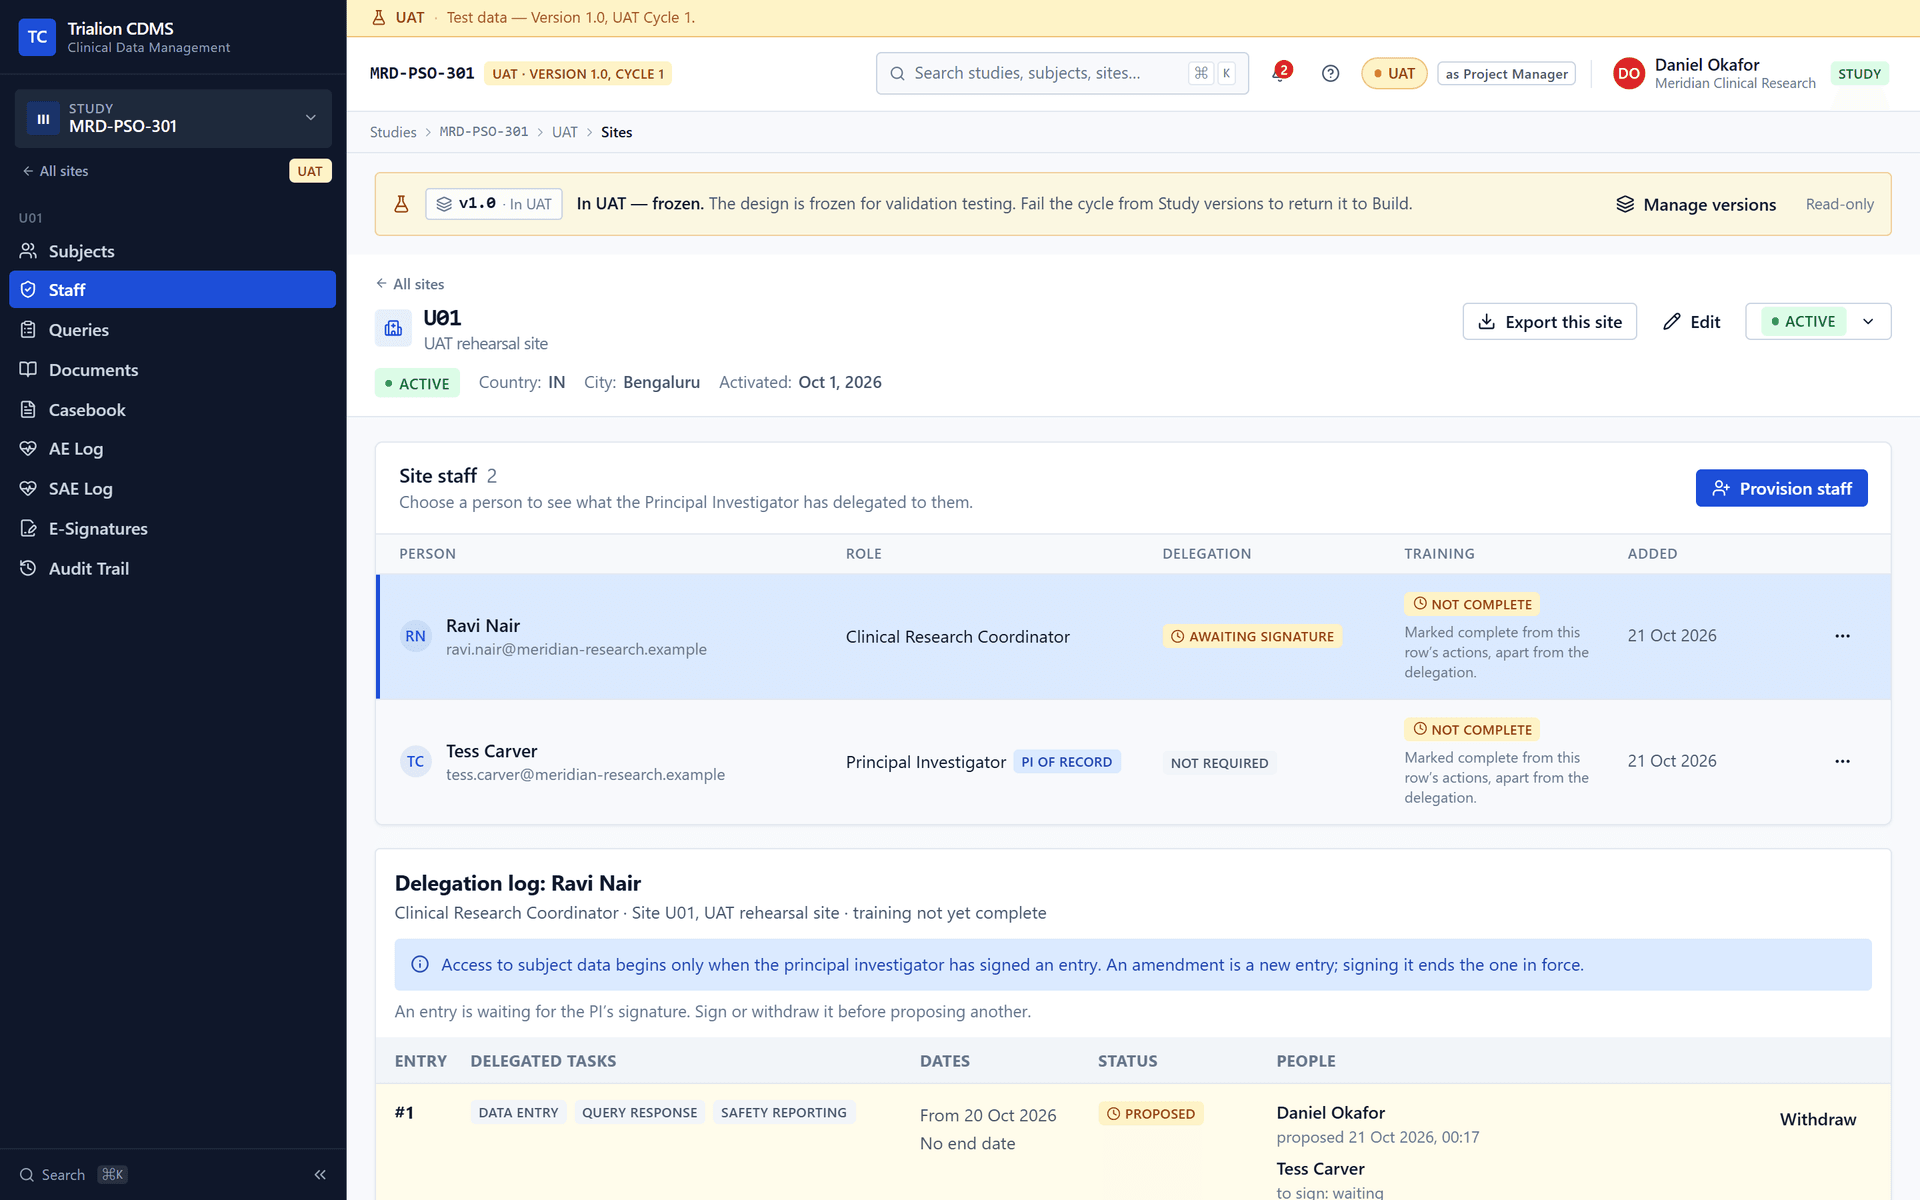Click Manage versions
Viewport: 1920px width, 1200px height.
1696,204
